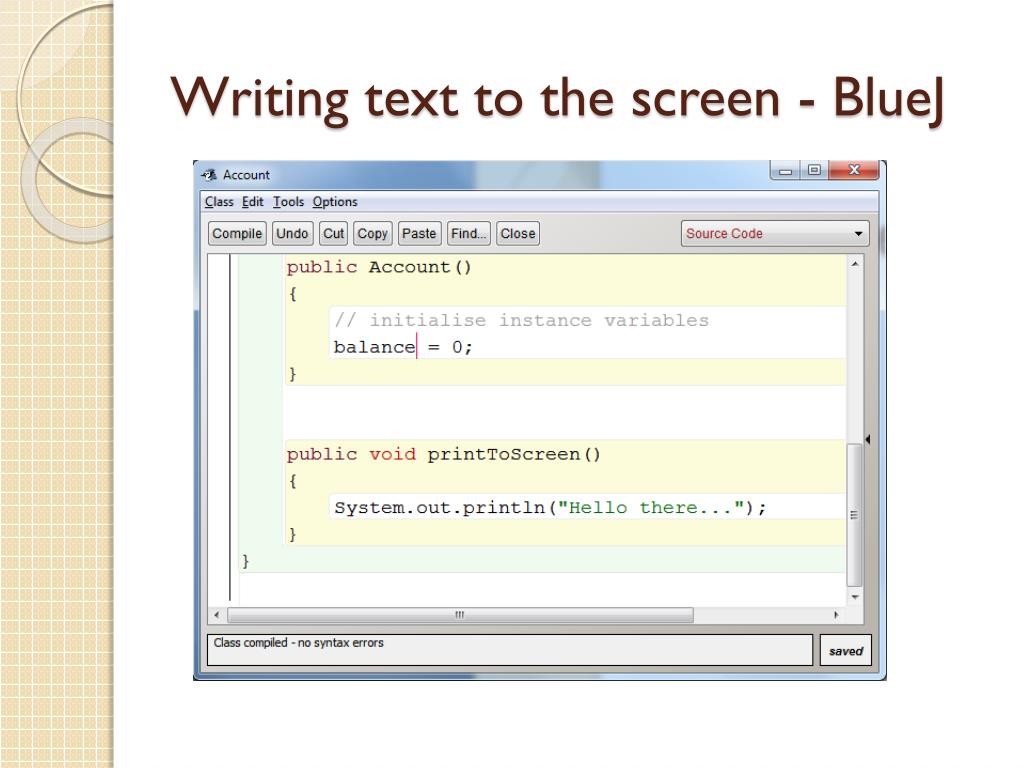This screenshot has width=1024, height=768.
Task: Minimize the Account editor window
Action: coord(786,170)
